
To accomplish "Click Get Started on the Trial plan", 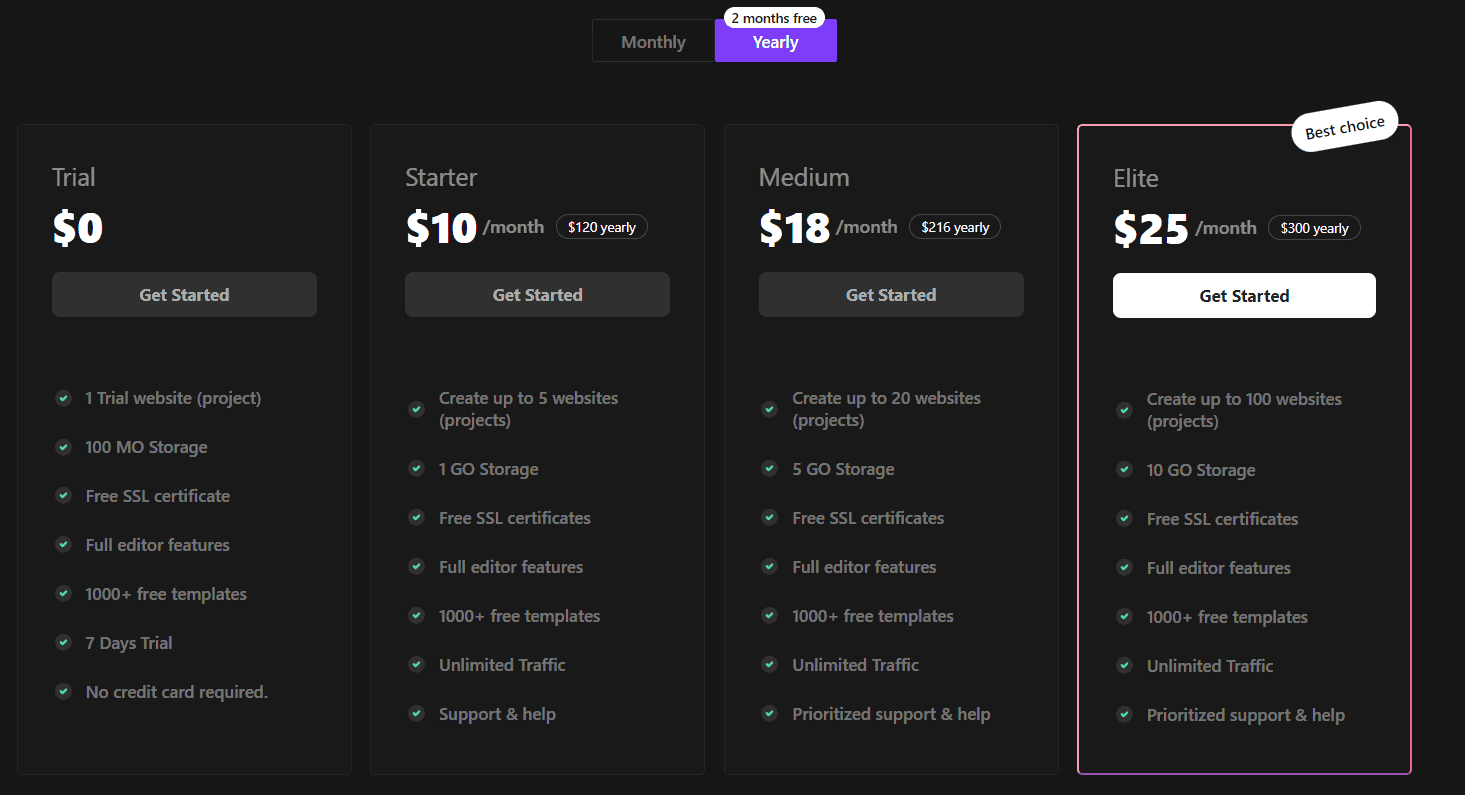I will coord(184,294).
